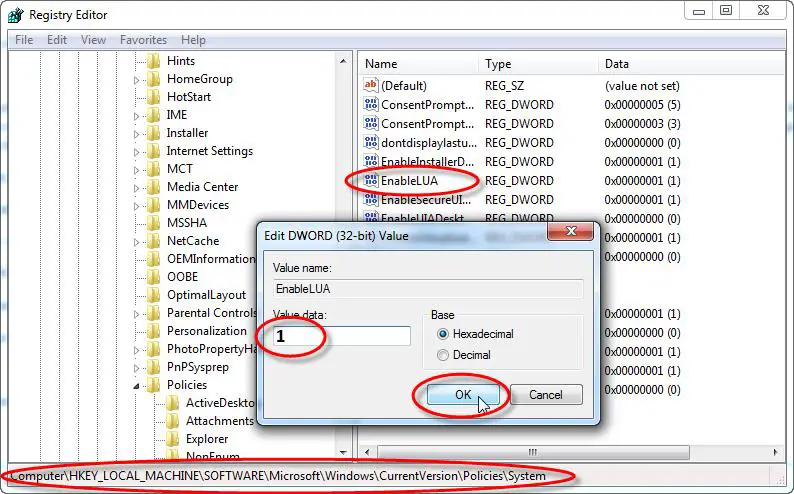Expand the Installer tree node
The image size is (794, 494).
point(136,134)
